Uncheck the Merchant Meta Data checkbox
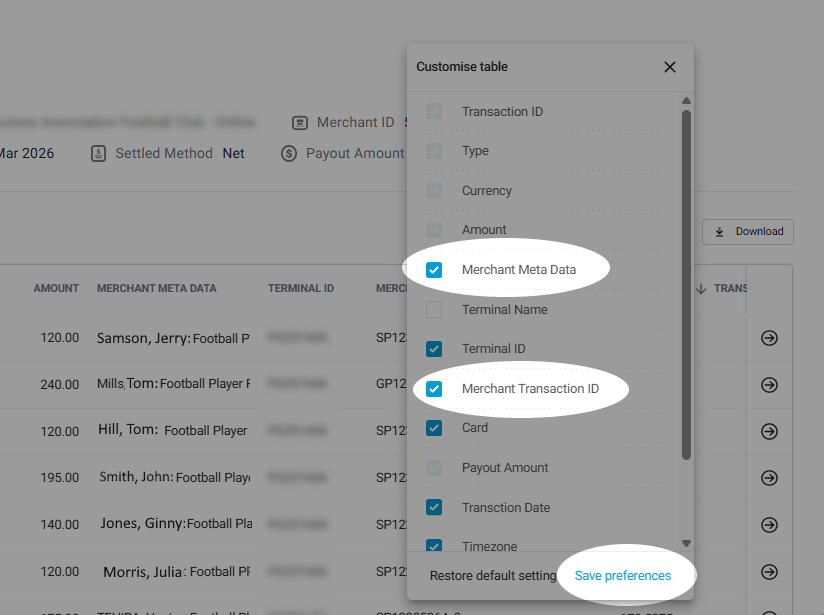824x615 pixels. (x=434, y=270)
